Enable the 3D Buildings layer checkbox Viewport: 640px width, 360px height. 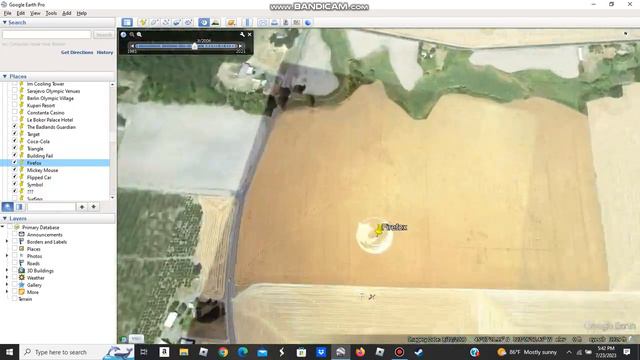point(15,271)
